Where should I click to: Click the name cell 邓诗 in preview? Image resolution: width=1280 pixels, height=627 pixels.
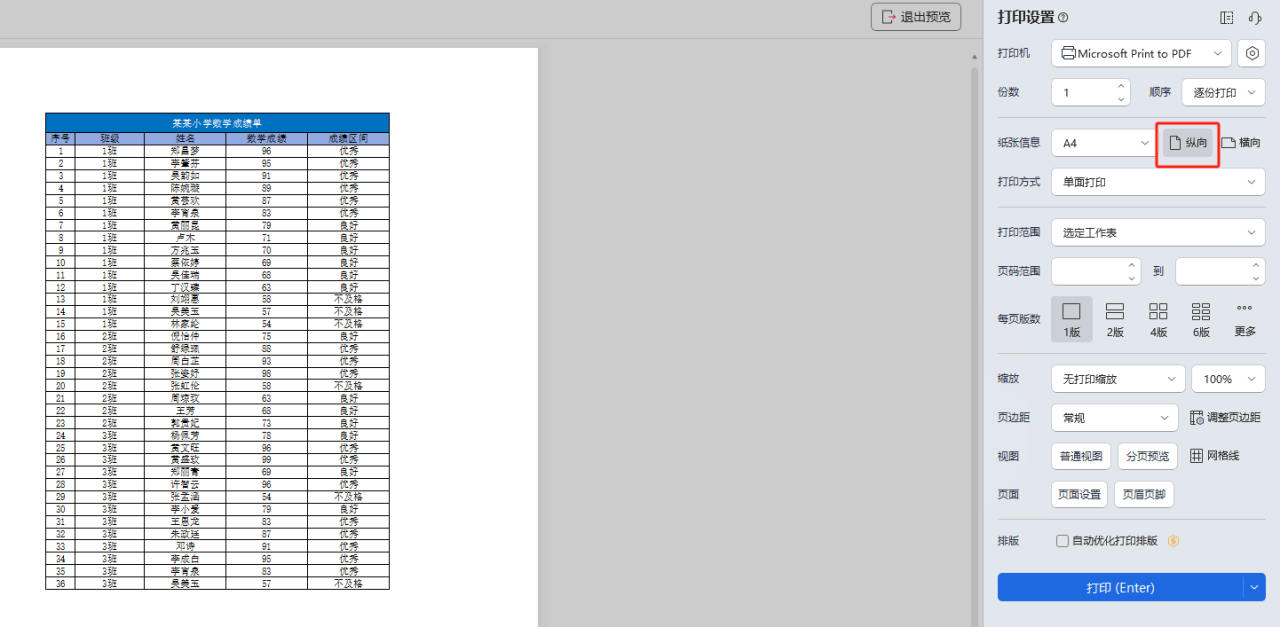point(185,546)
